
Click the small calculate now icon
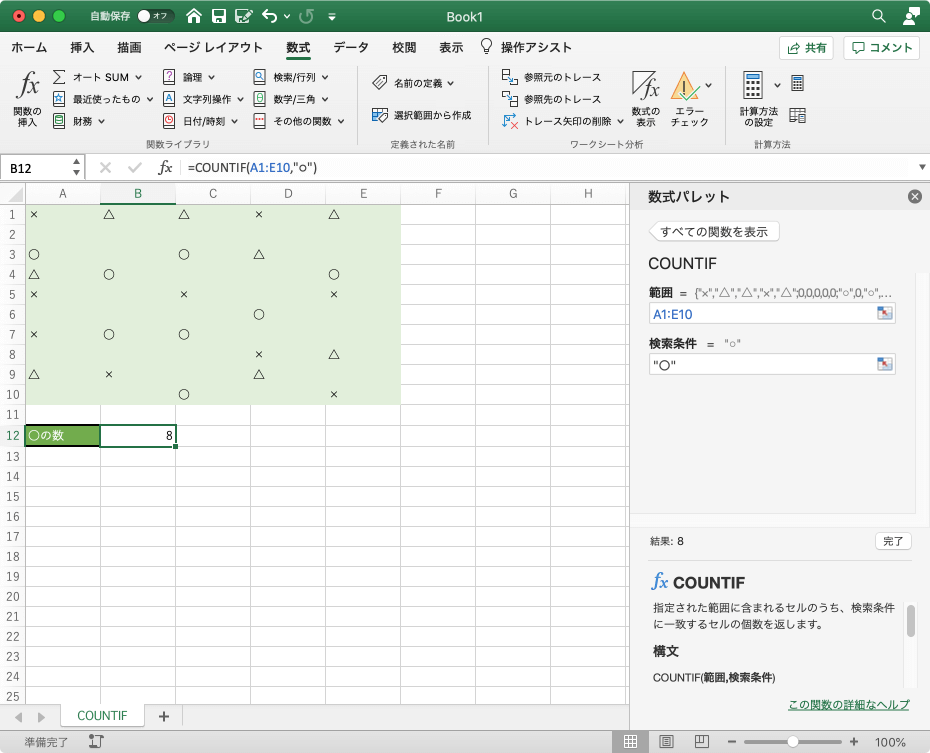pos(798,83)
